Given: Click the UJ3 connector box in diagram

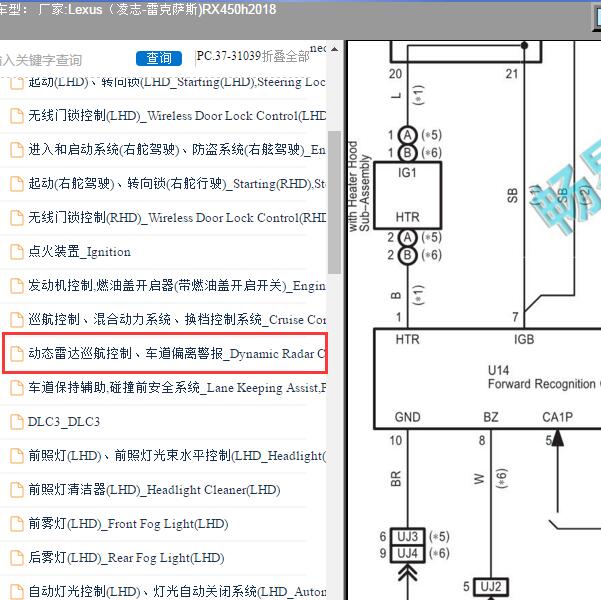Looking at the screenshot, I should (x=407, y=536).
